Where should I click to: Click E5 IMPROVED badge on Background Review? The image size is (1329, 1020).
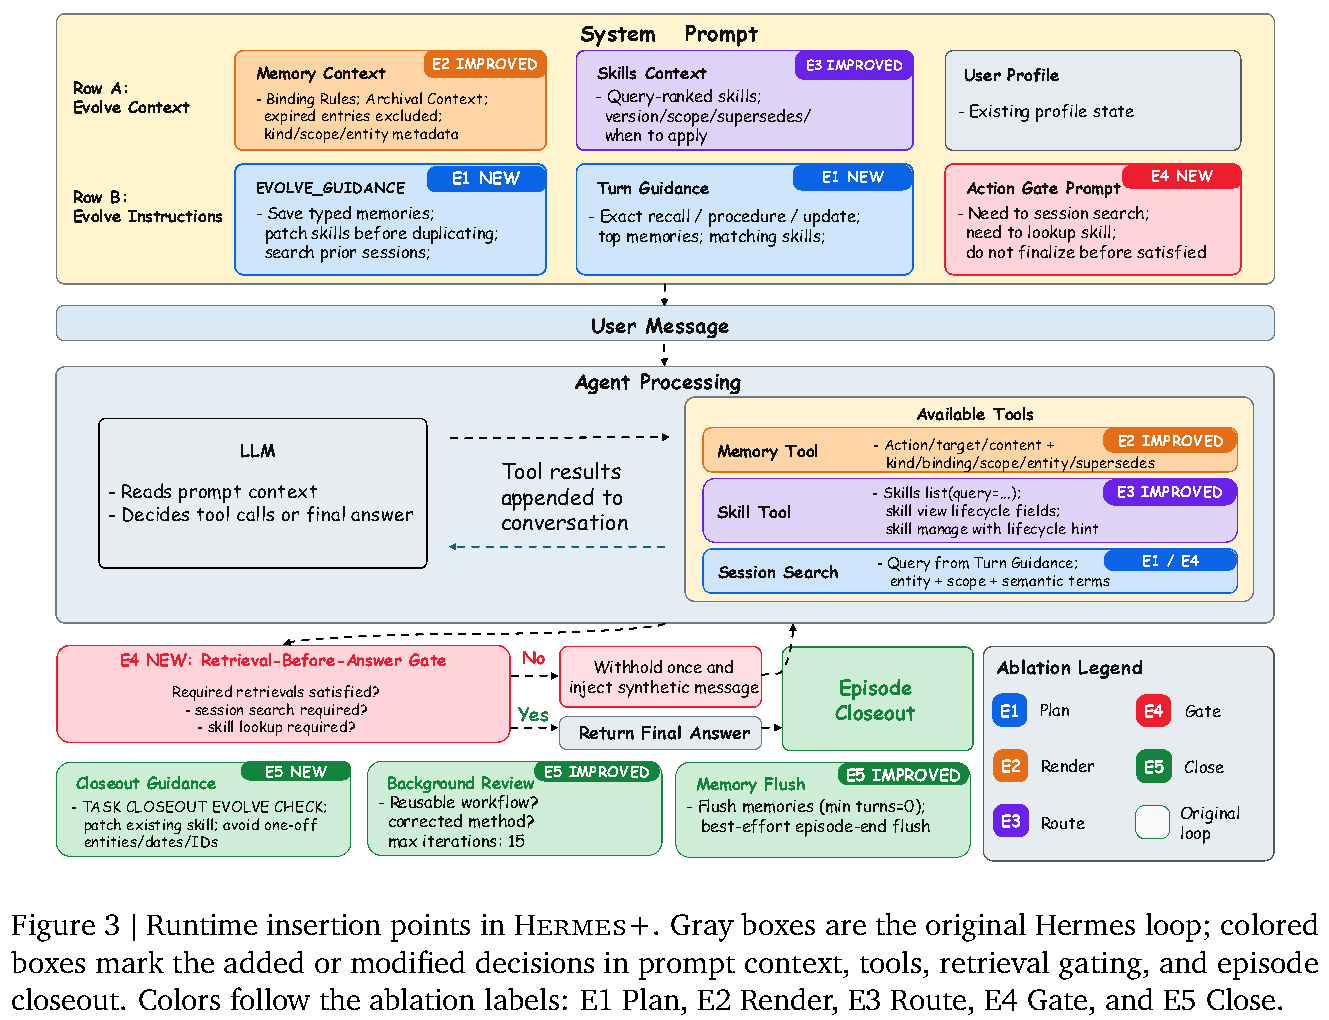pyautogui.click(x=598, y=772)
